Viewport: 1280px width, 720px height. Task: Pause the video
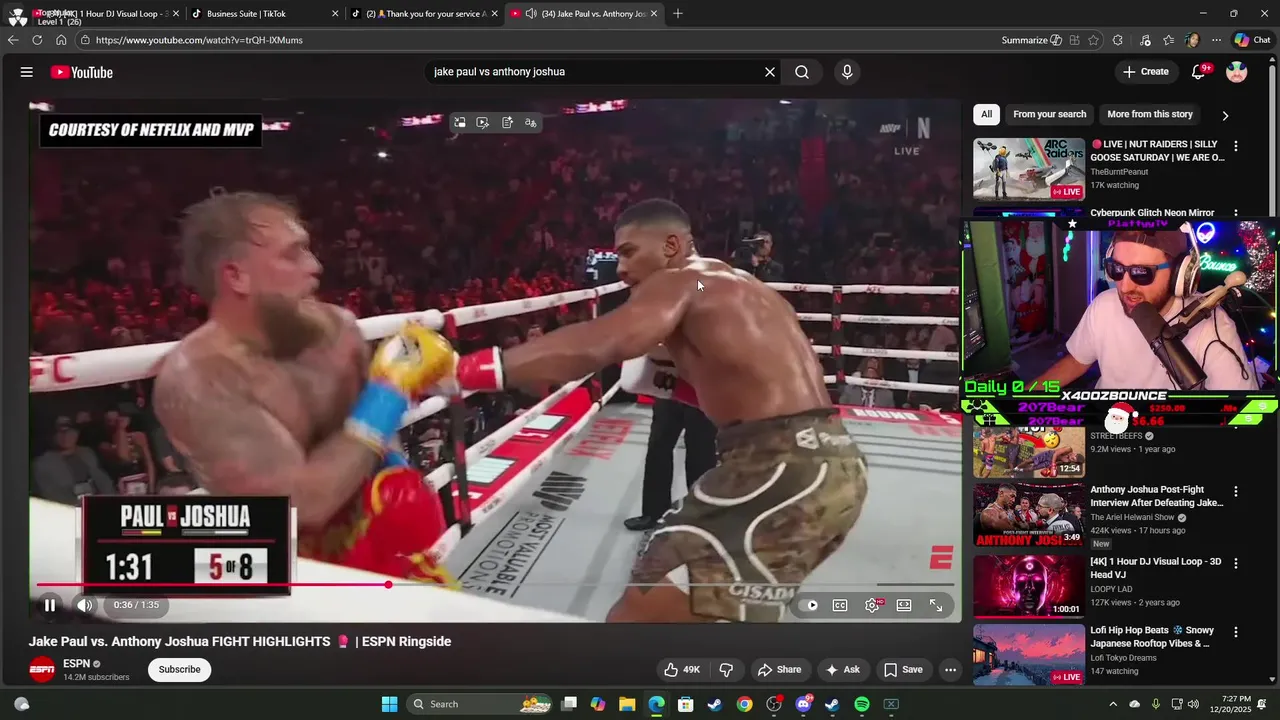click(49, 605)
